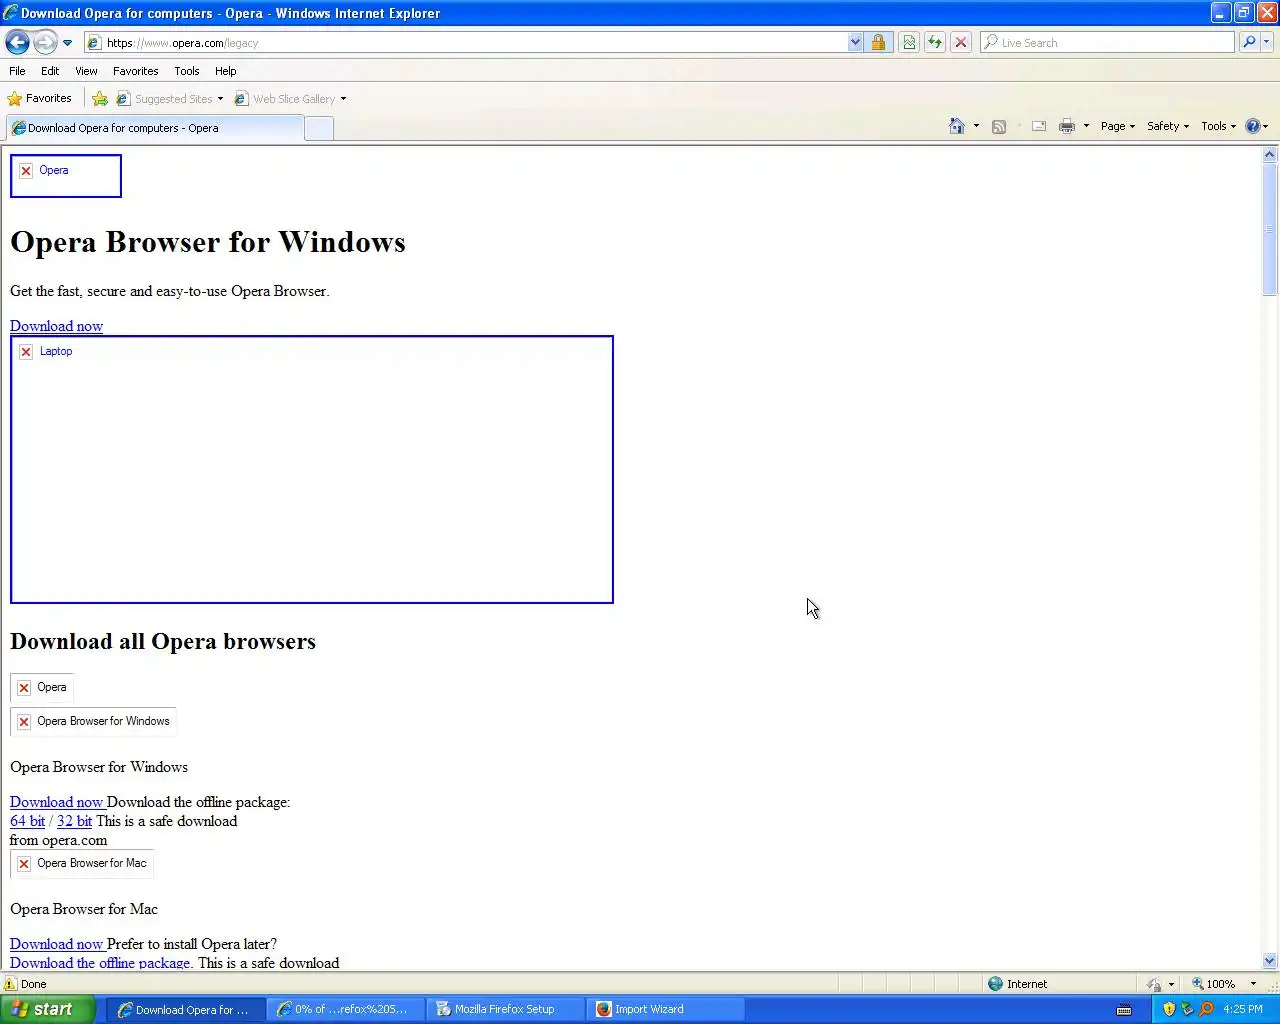Click the Download now link for Mac
This screenshot has width=1280, height=1024.
(x=56, y=944)
